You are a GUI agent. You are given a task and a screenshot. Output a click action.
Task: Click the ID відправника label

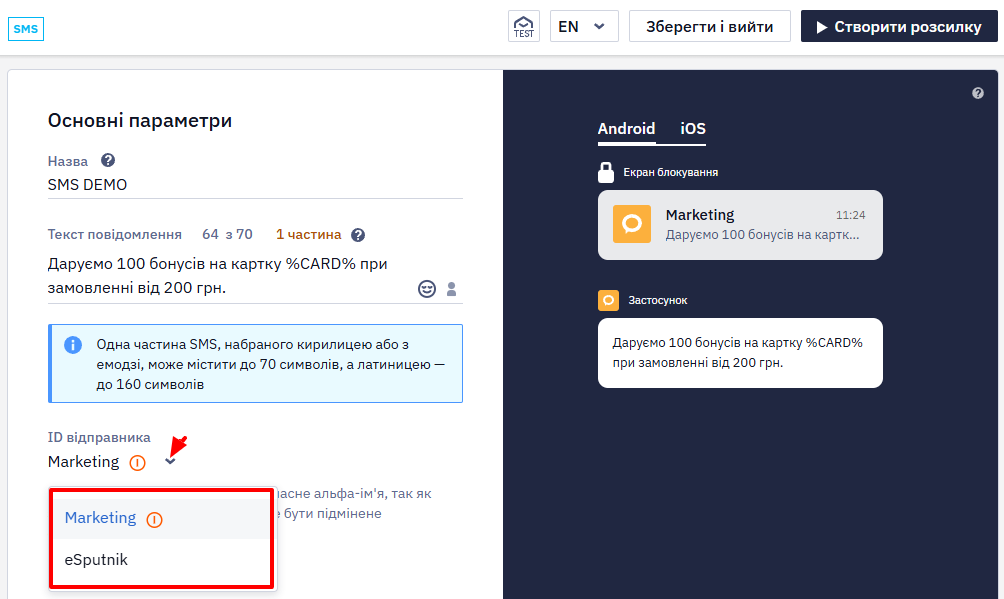tap(99, 438)
